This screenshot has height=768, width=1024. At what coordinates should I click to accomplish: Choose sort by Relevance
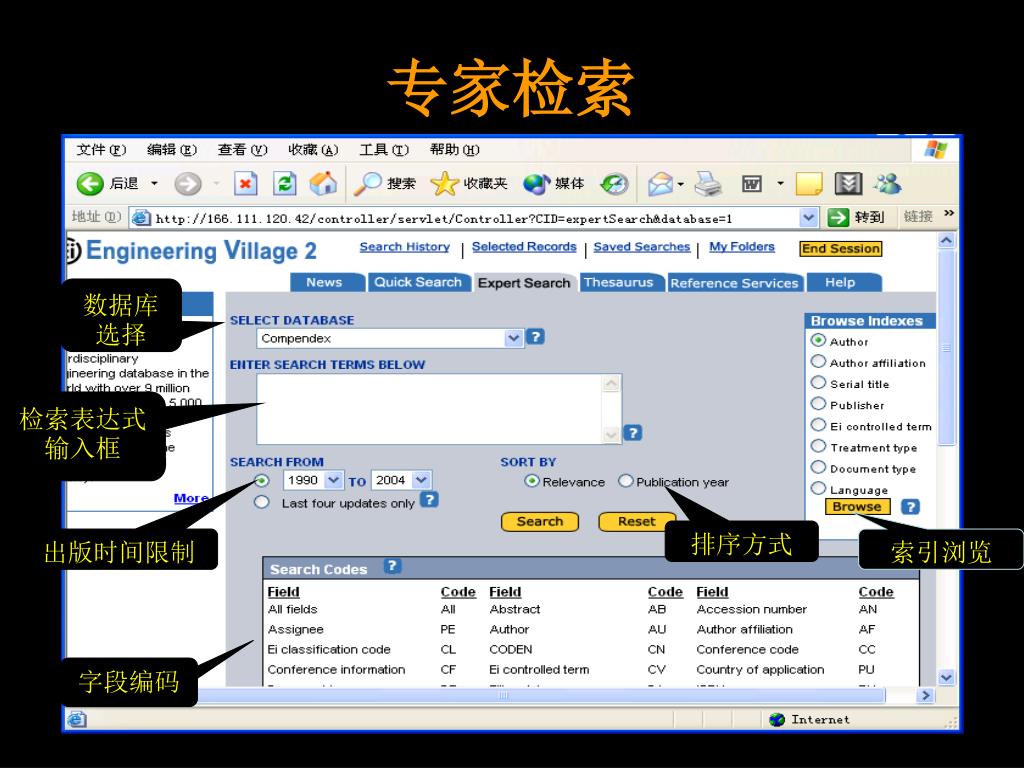(532, 481)
